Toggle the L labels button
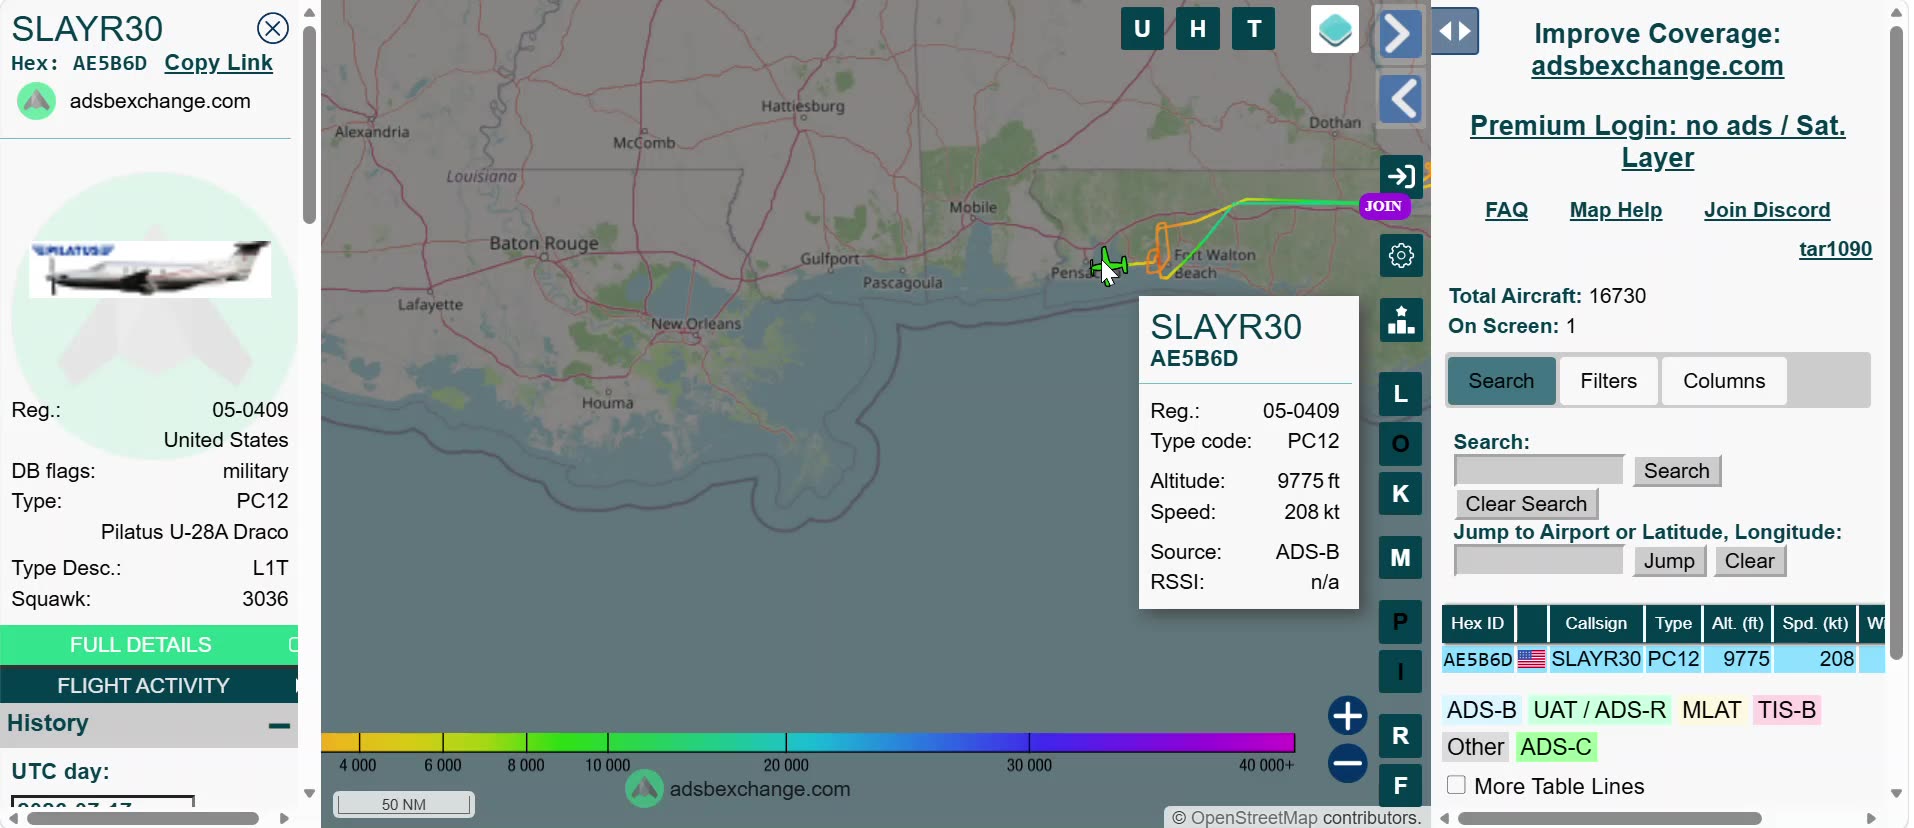Screen dimensions: 1914x828 [x=1400, y=394]
